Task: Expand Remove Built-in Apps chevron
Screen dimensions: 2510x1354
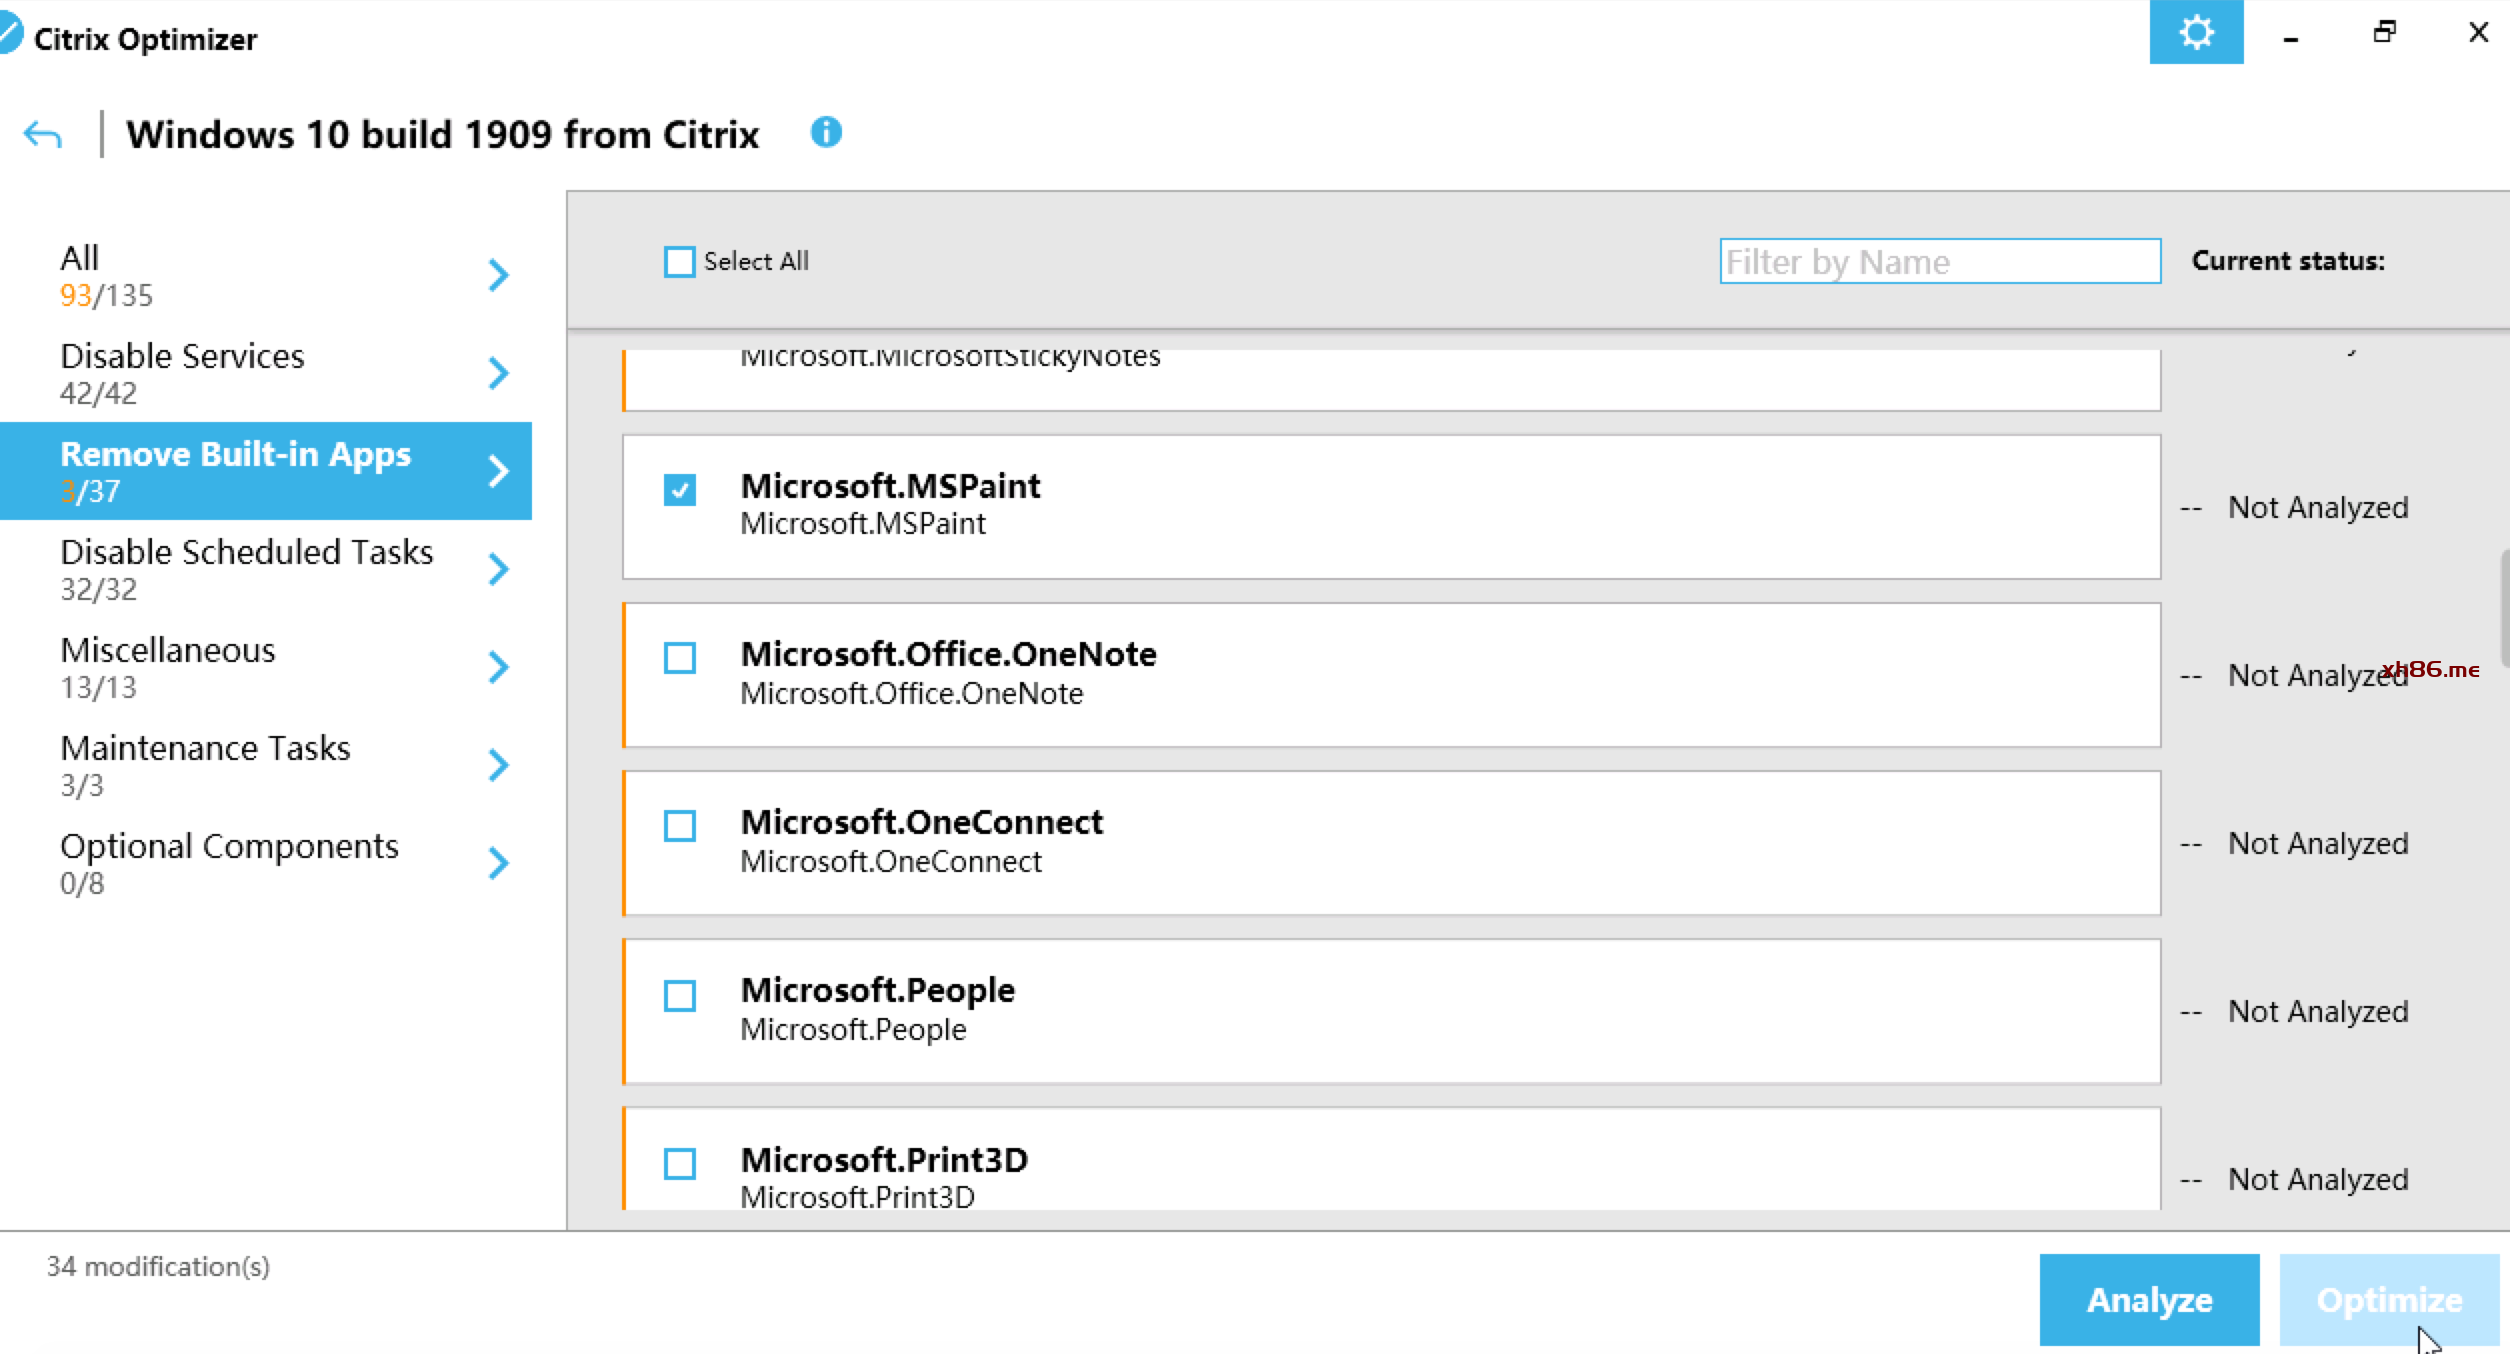Action: click(x=498, y=471)
